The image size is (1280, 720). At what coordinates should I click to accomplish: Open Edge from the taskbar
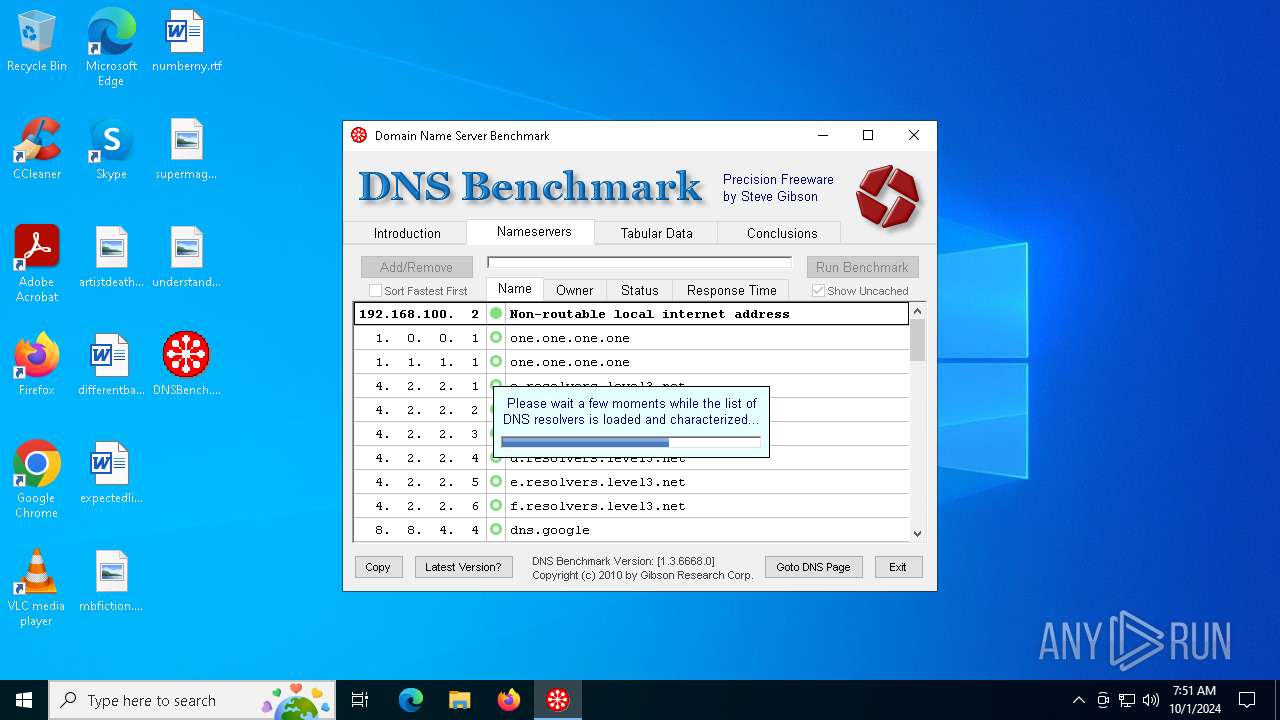coord(411,700)
